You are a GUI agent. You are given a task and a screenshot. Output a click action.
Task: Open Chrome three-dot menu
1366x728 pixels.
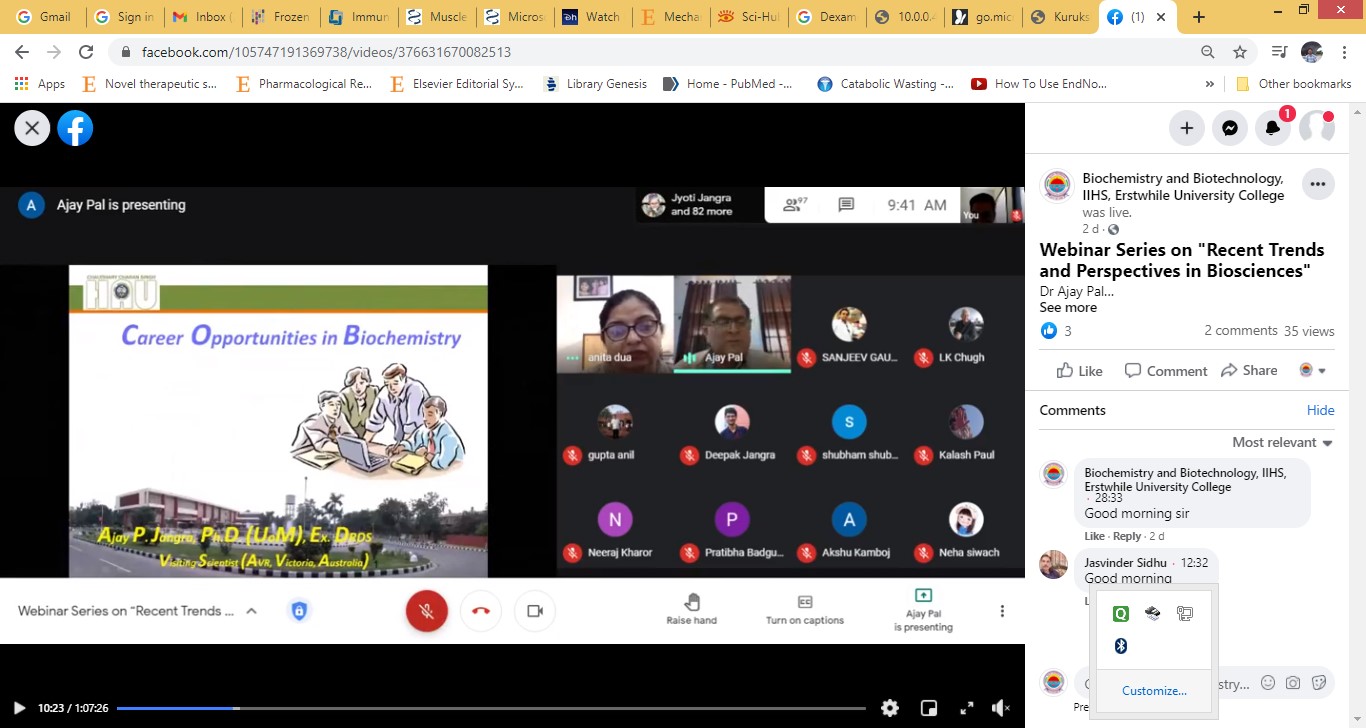pos(1344,52)
